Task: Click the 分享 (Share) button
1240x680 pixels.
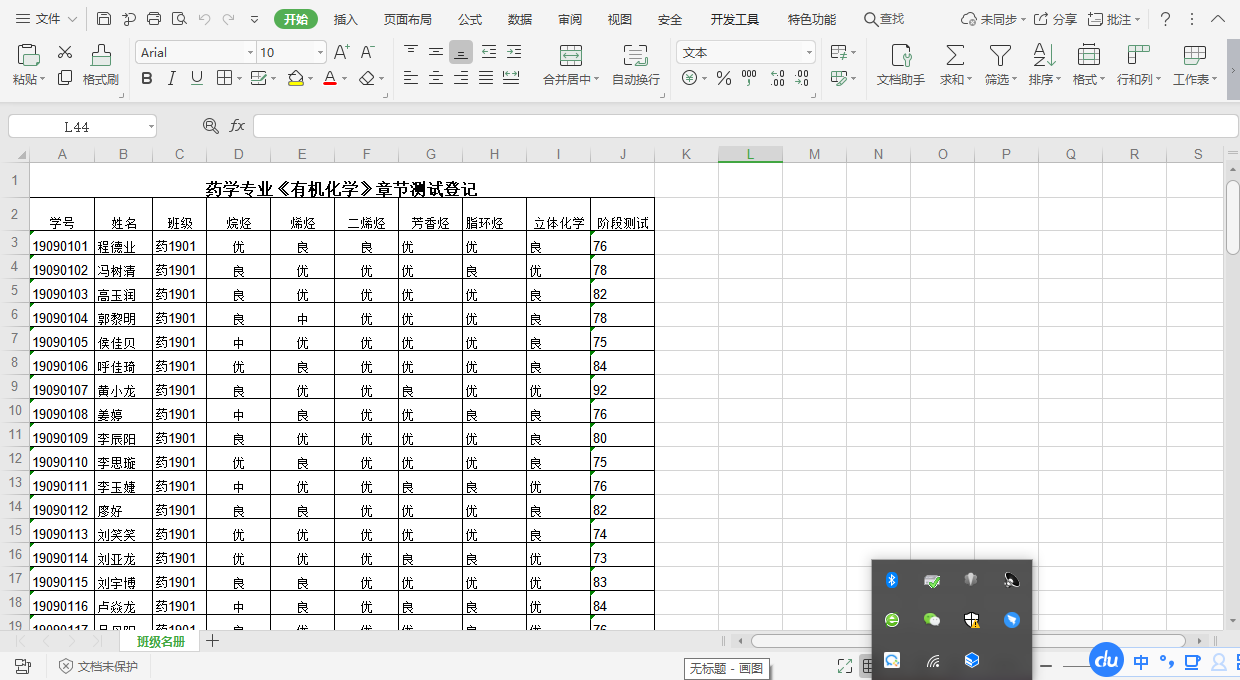Action: pos(1055,19)
